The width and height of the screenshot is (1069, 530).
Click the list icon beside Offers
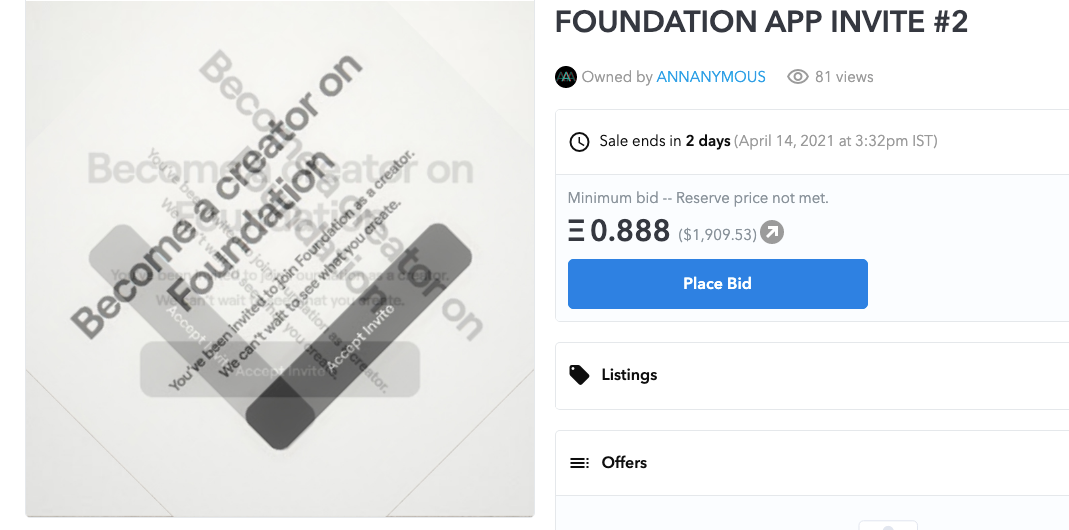pos(579,463)
